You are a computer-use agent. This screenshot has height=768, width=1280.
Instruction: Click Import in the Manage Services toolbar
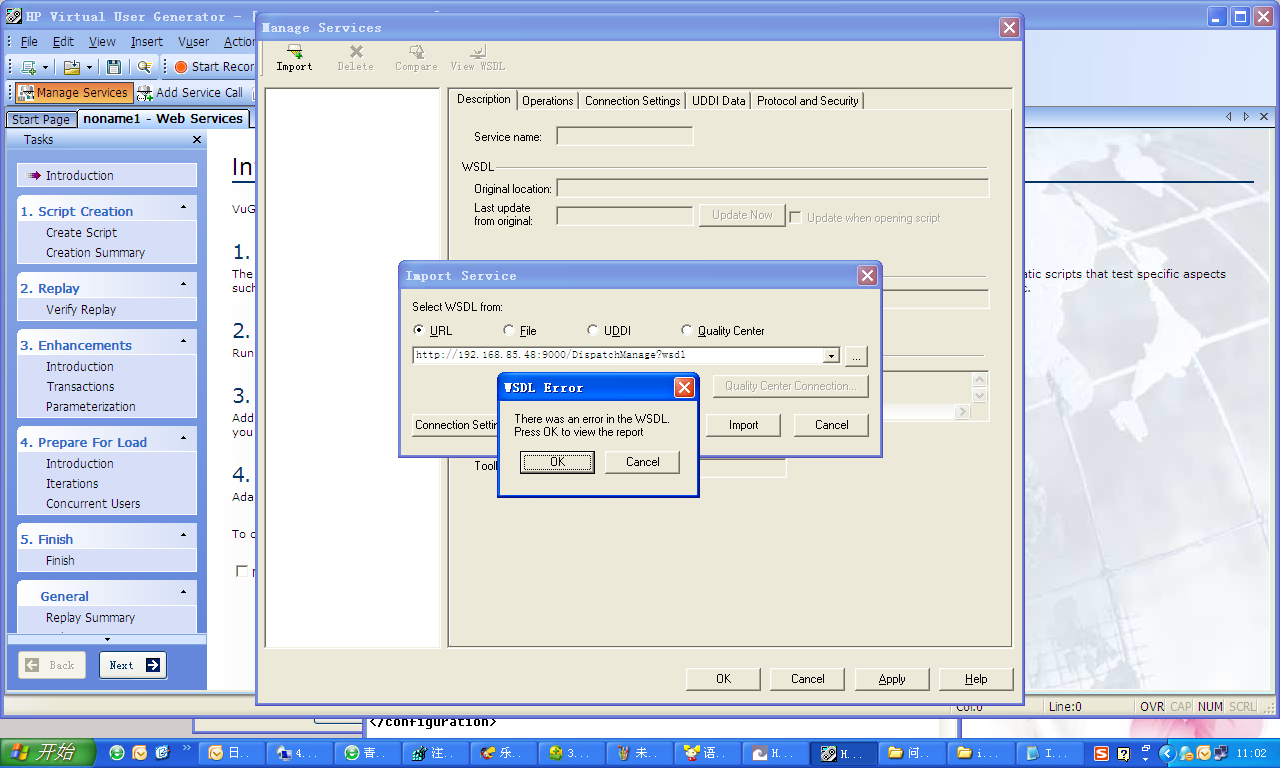(x=294, y=58)
